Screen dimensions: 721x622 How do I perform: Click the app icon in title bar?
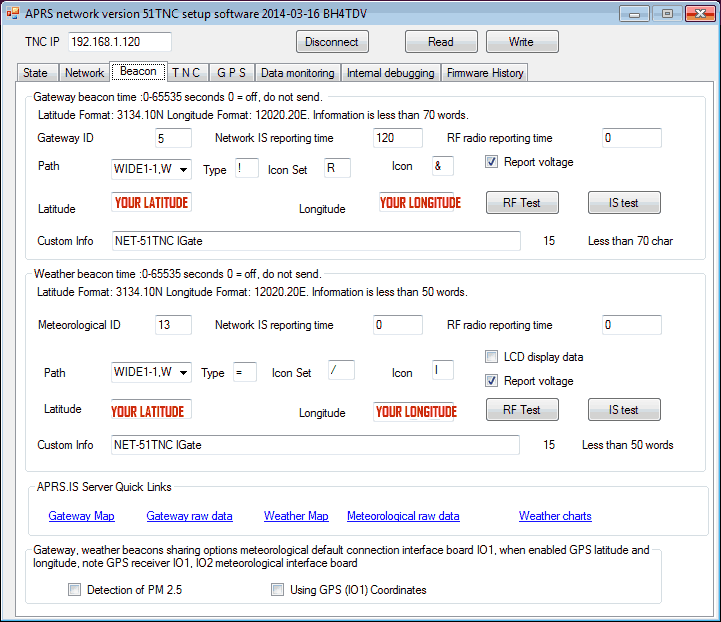pyautogui.click(x=13, y=13)
